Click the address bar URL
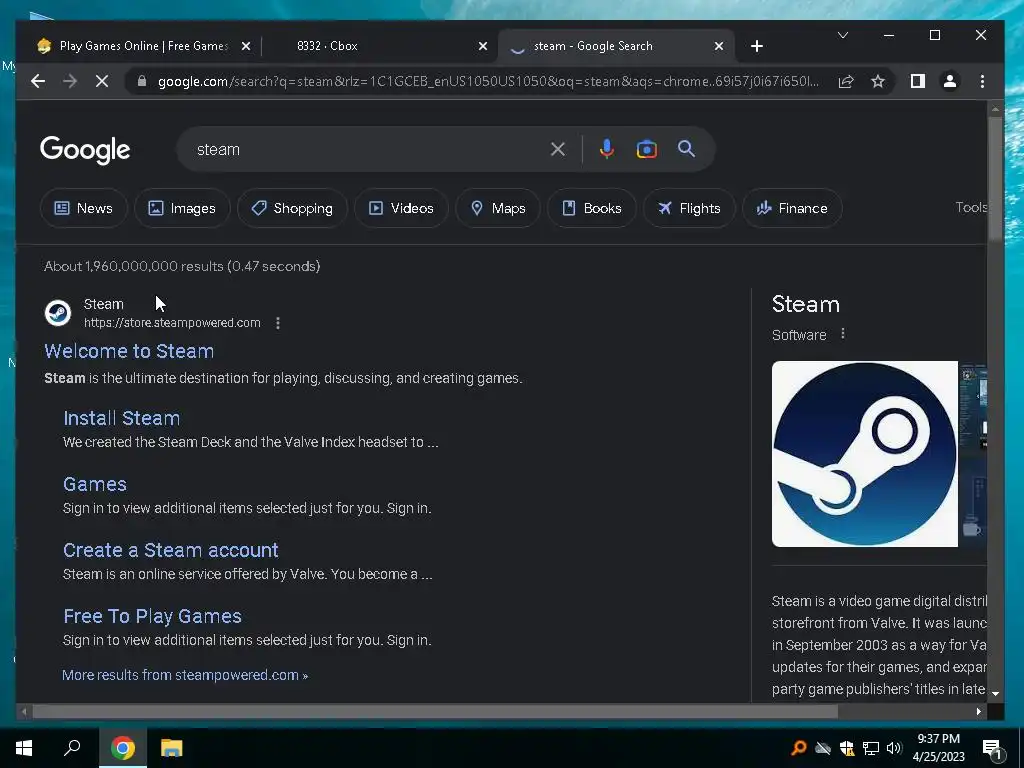Screen dimensions: 1024x768 [487, 81]
